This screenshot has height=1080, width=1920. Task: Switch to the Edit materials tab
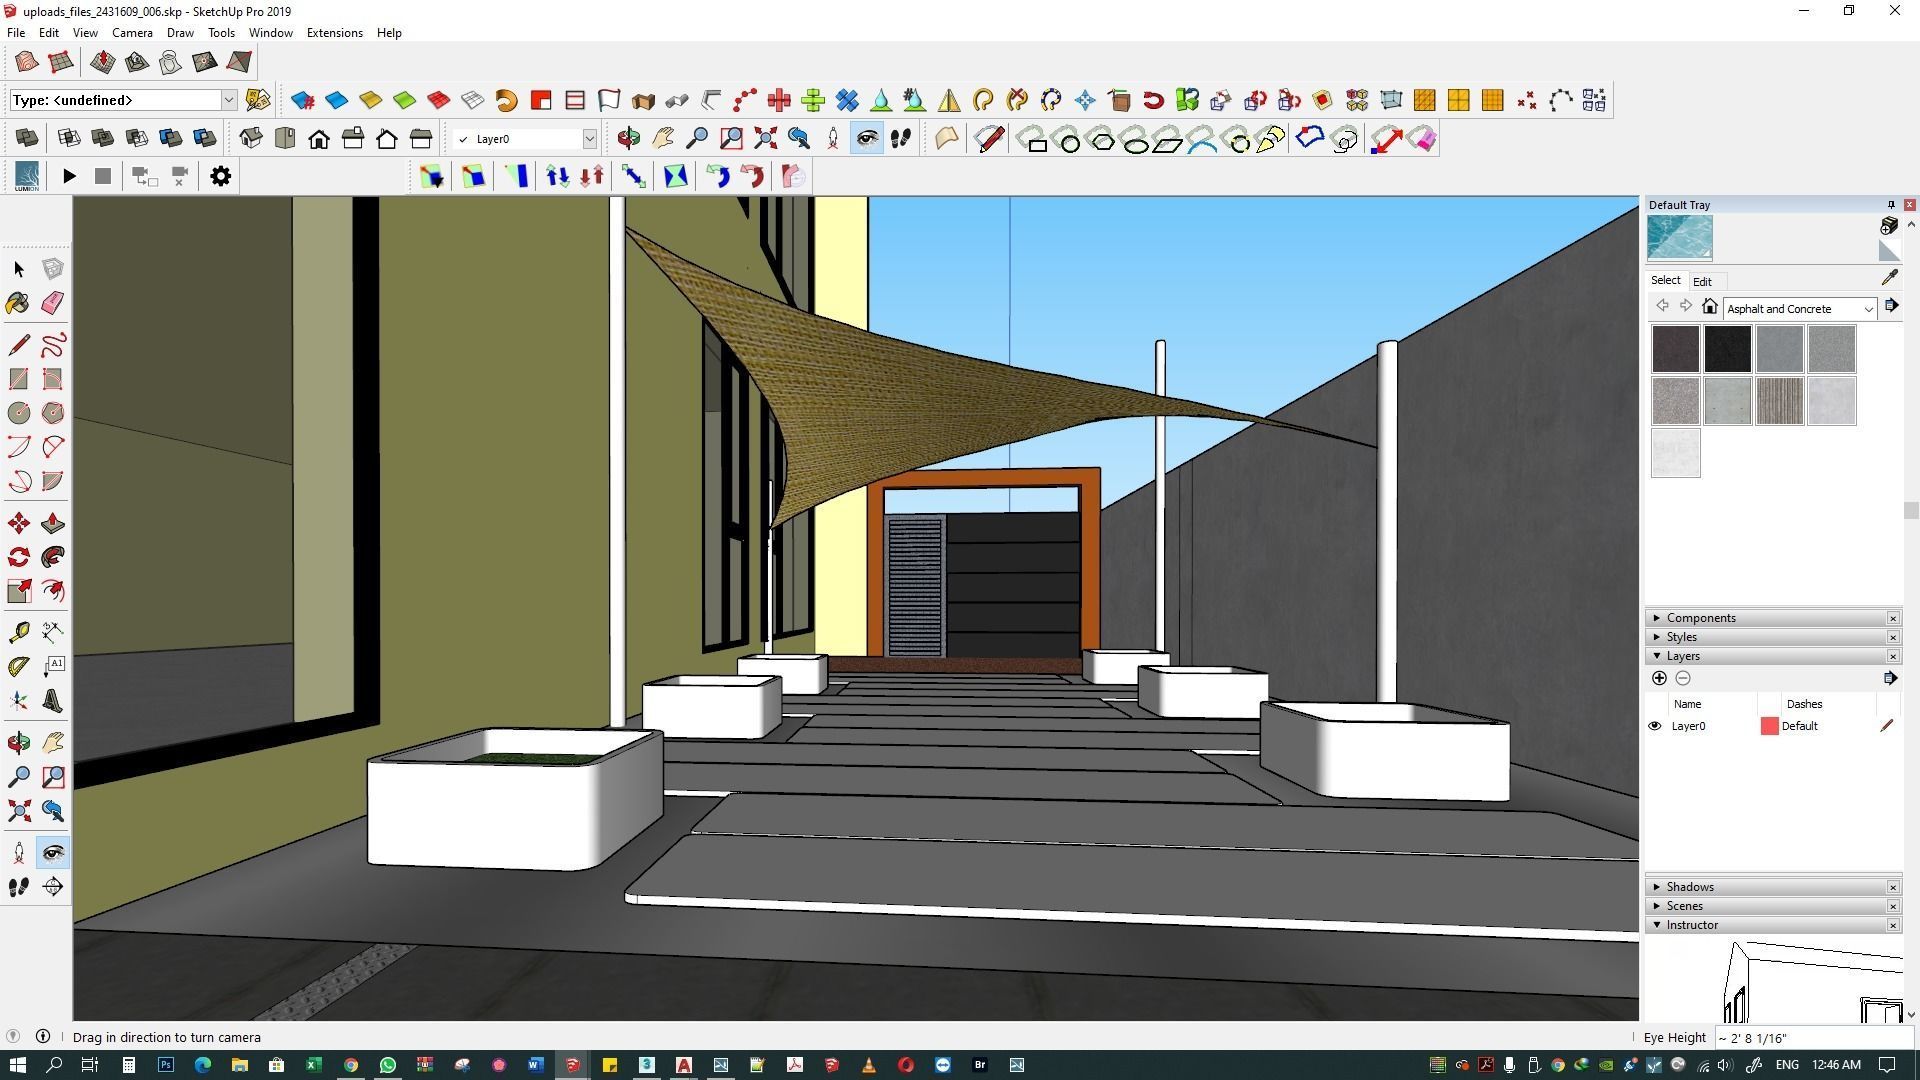pyautogui.click(x=1702, y=282)
